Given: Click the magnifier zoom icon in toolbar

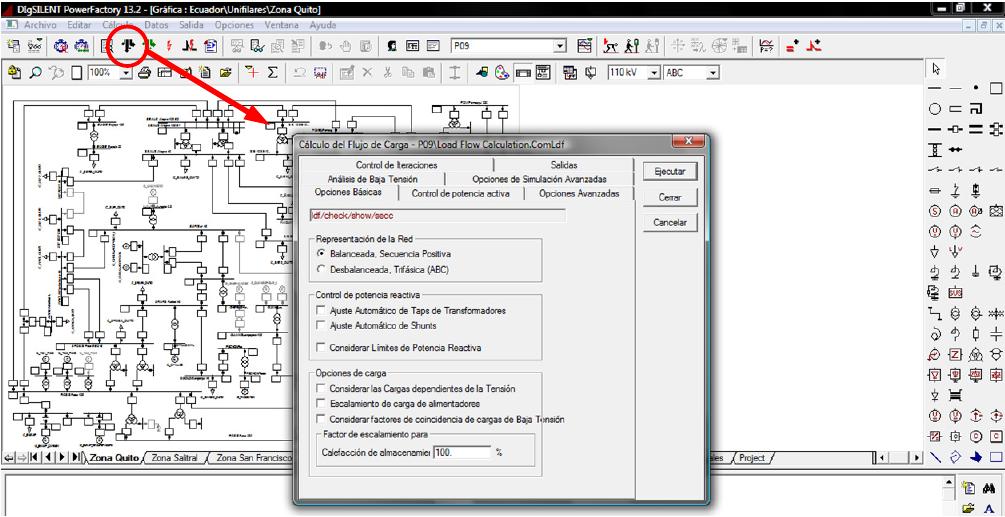Looking at the screenshot, I should point(36,73).
